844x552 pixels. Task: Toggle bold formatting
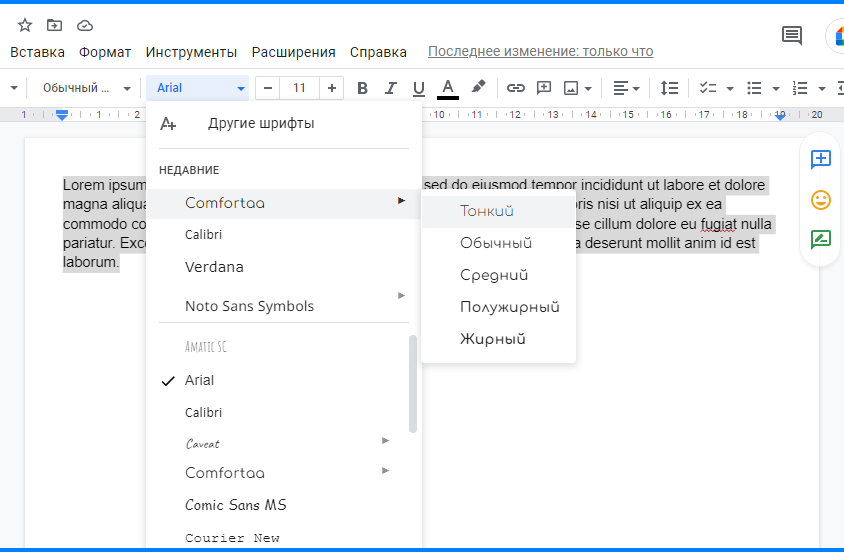coord(362,88)
